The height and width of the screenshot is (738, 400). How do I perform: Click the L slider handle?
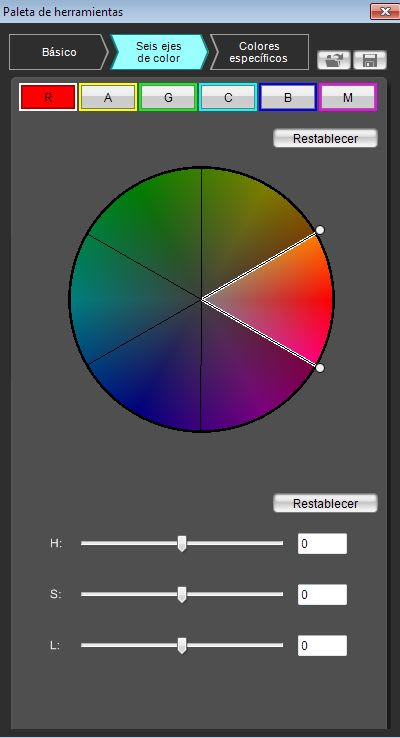[182, 646]
